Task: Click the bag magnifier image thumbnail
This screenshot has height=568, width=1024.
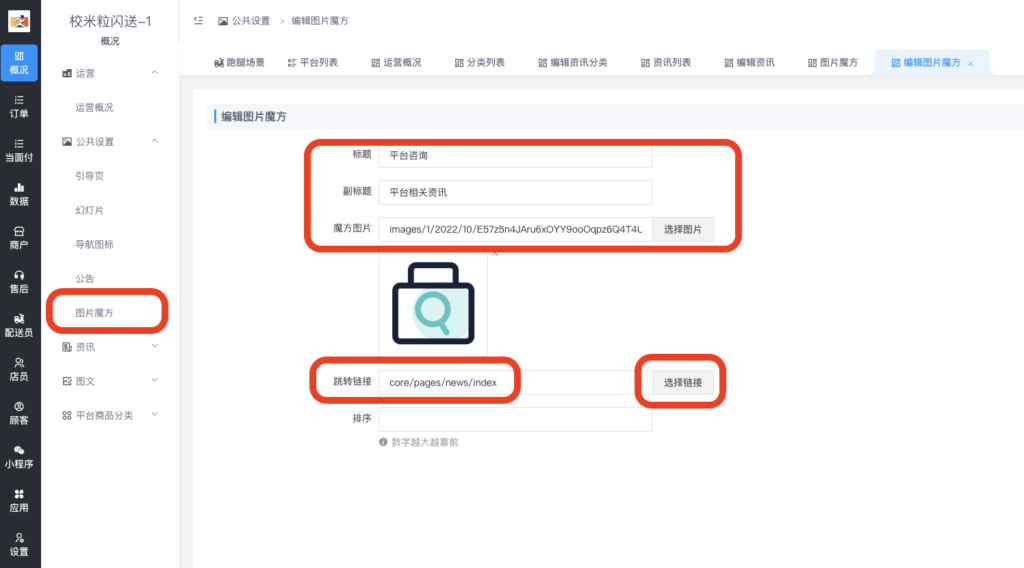Action: tap(433, 304)
